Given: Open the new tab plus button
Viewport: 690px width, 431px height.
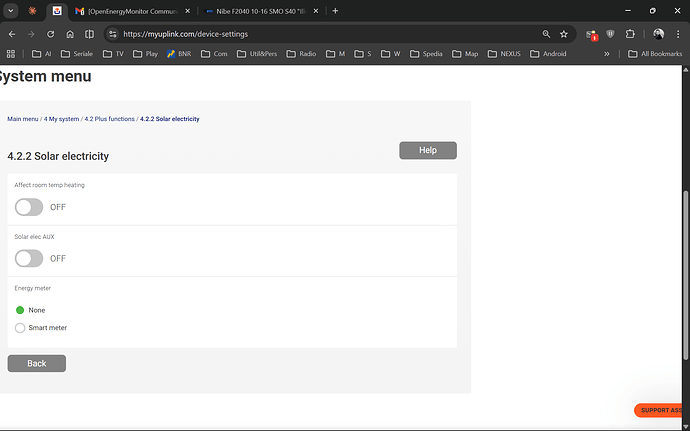Looking at the screenshot, I should pos(335,11).
